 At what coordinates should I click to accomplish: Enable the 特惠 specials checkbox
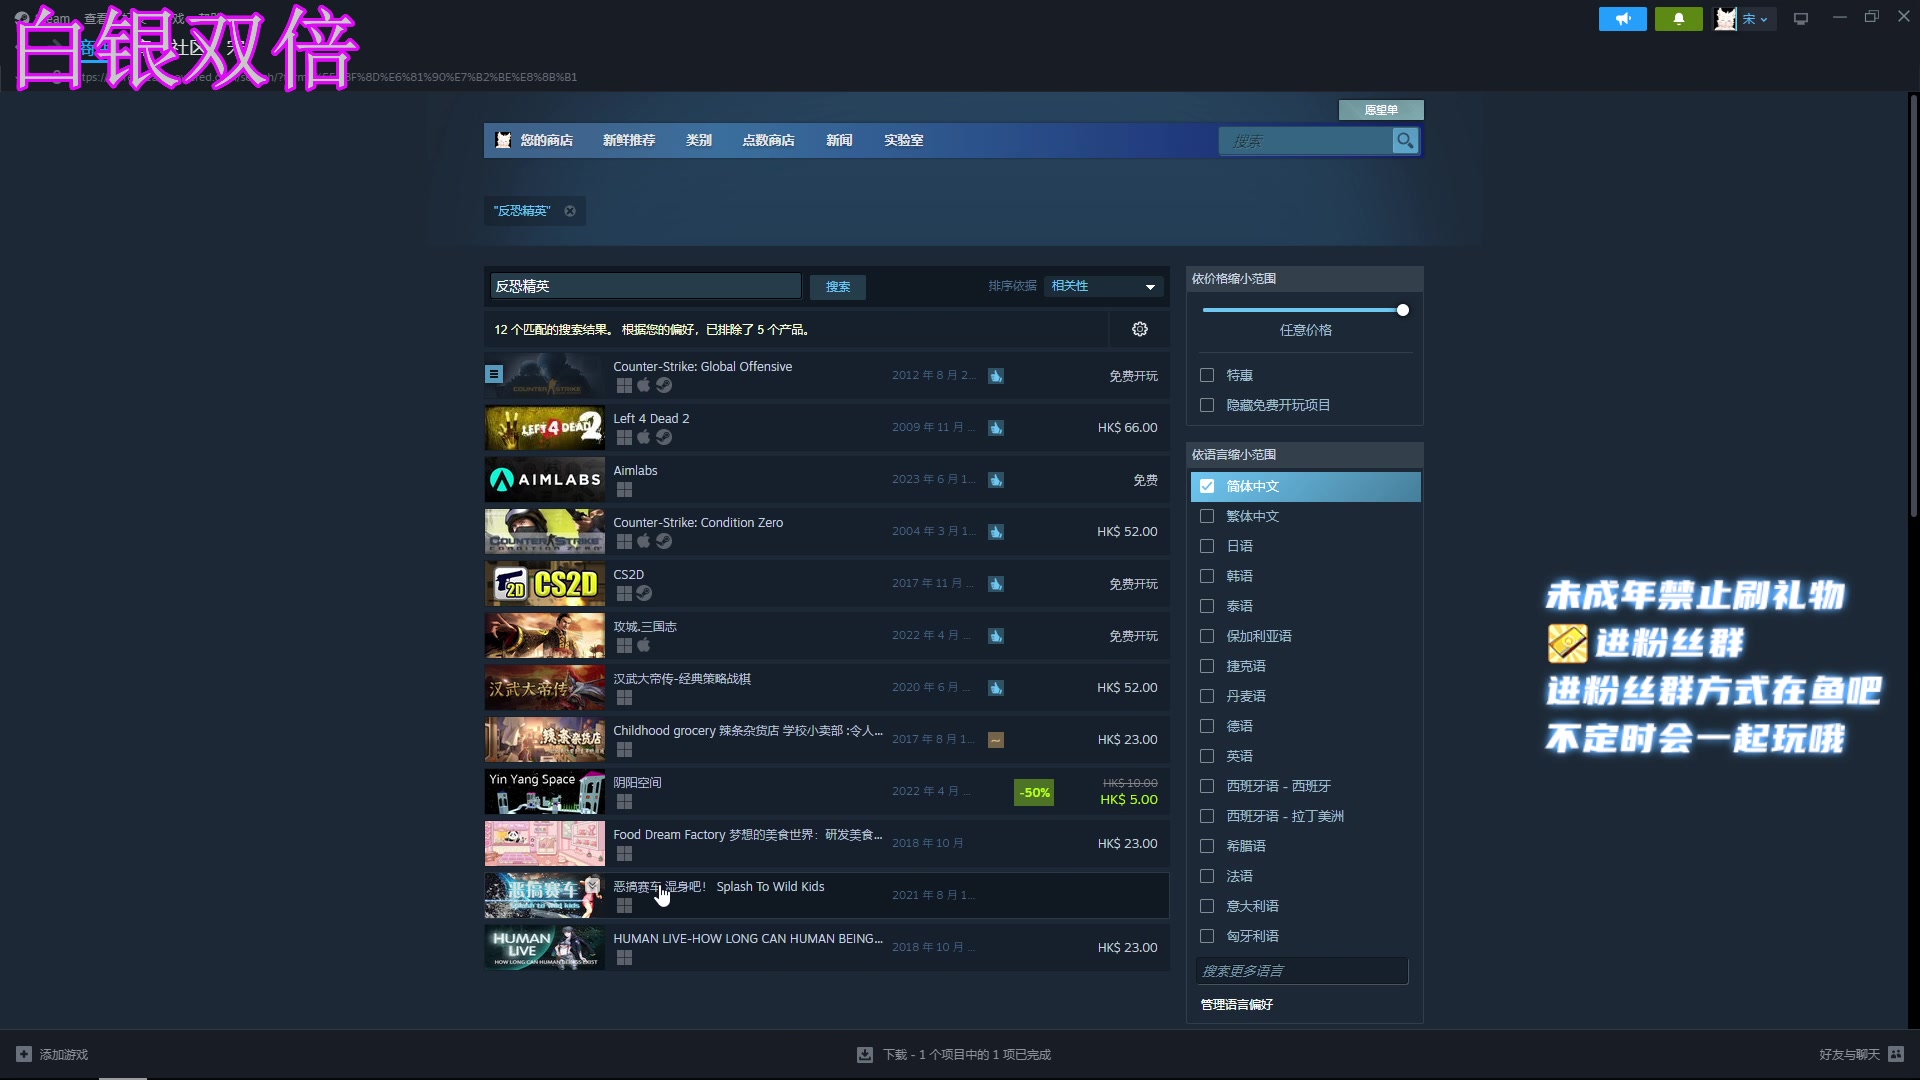(x=1207, y=375)
